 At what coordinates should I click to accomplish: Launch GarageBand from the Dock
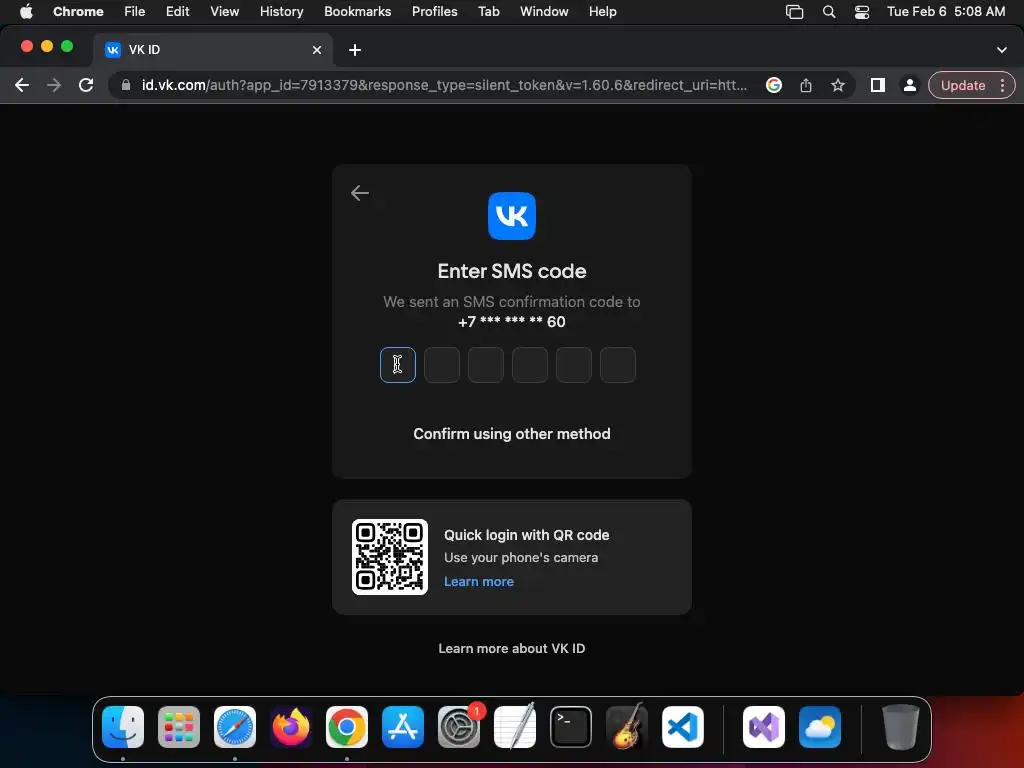(627, 727)
